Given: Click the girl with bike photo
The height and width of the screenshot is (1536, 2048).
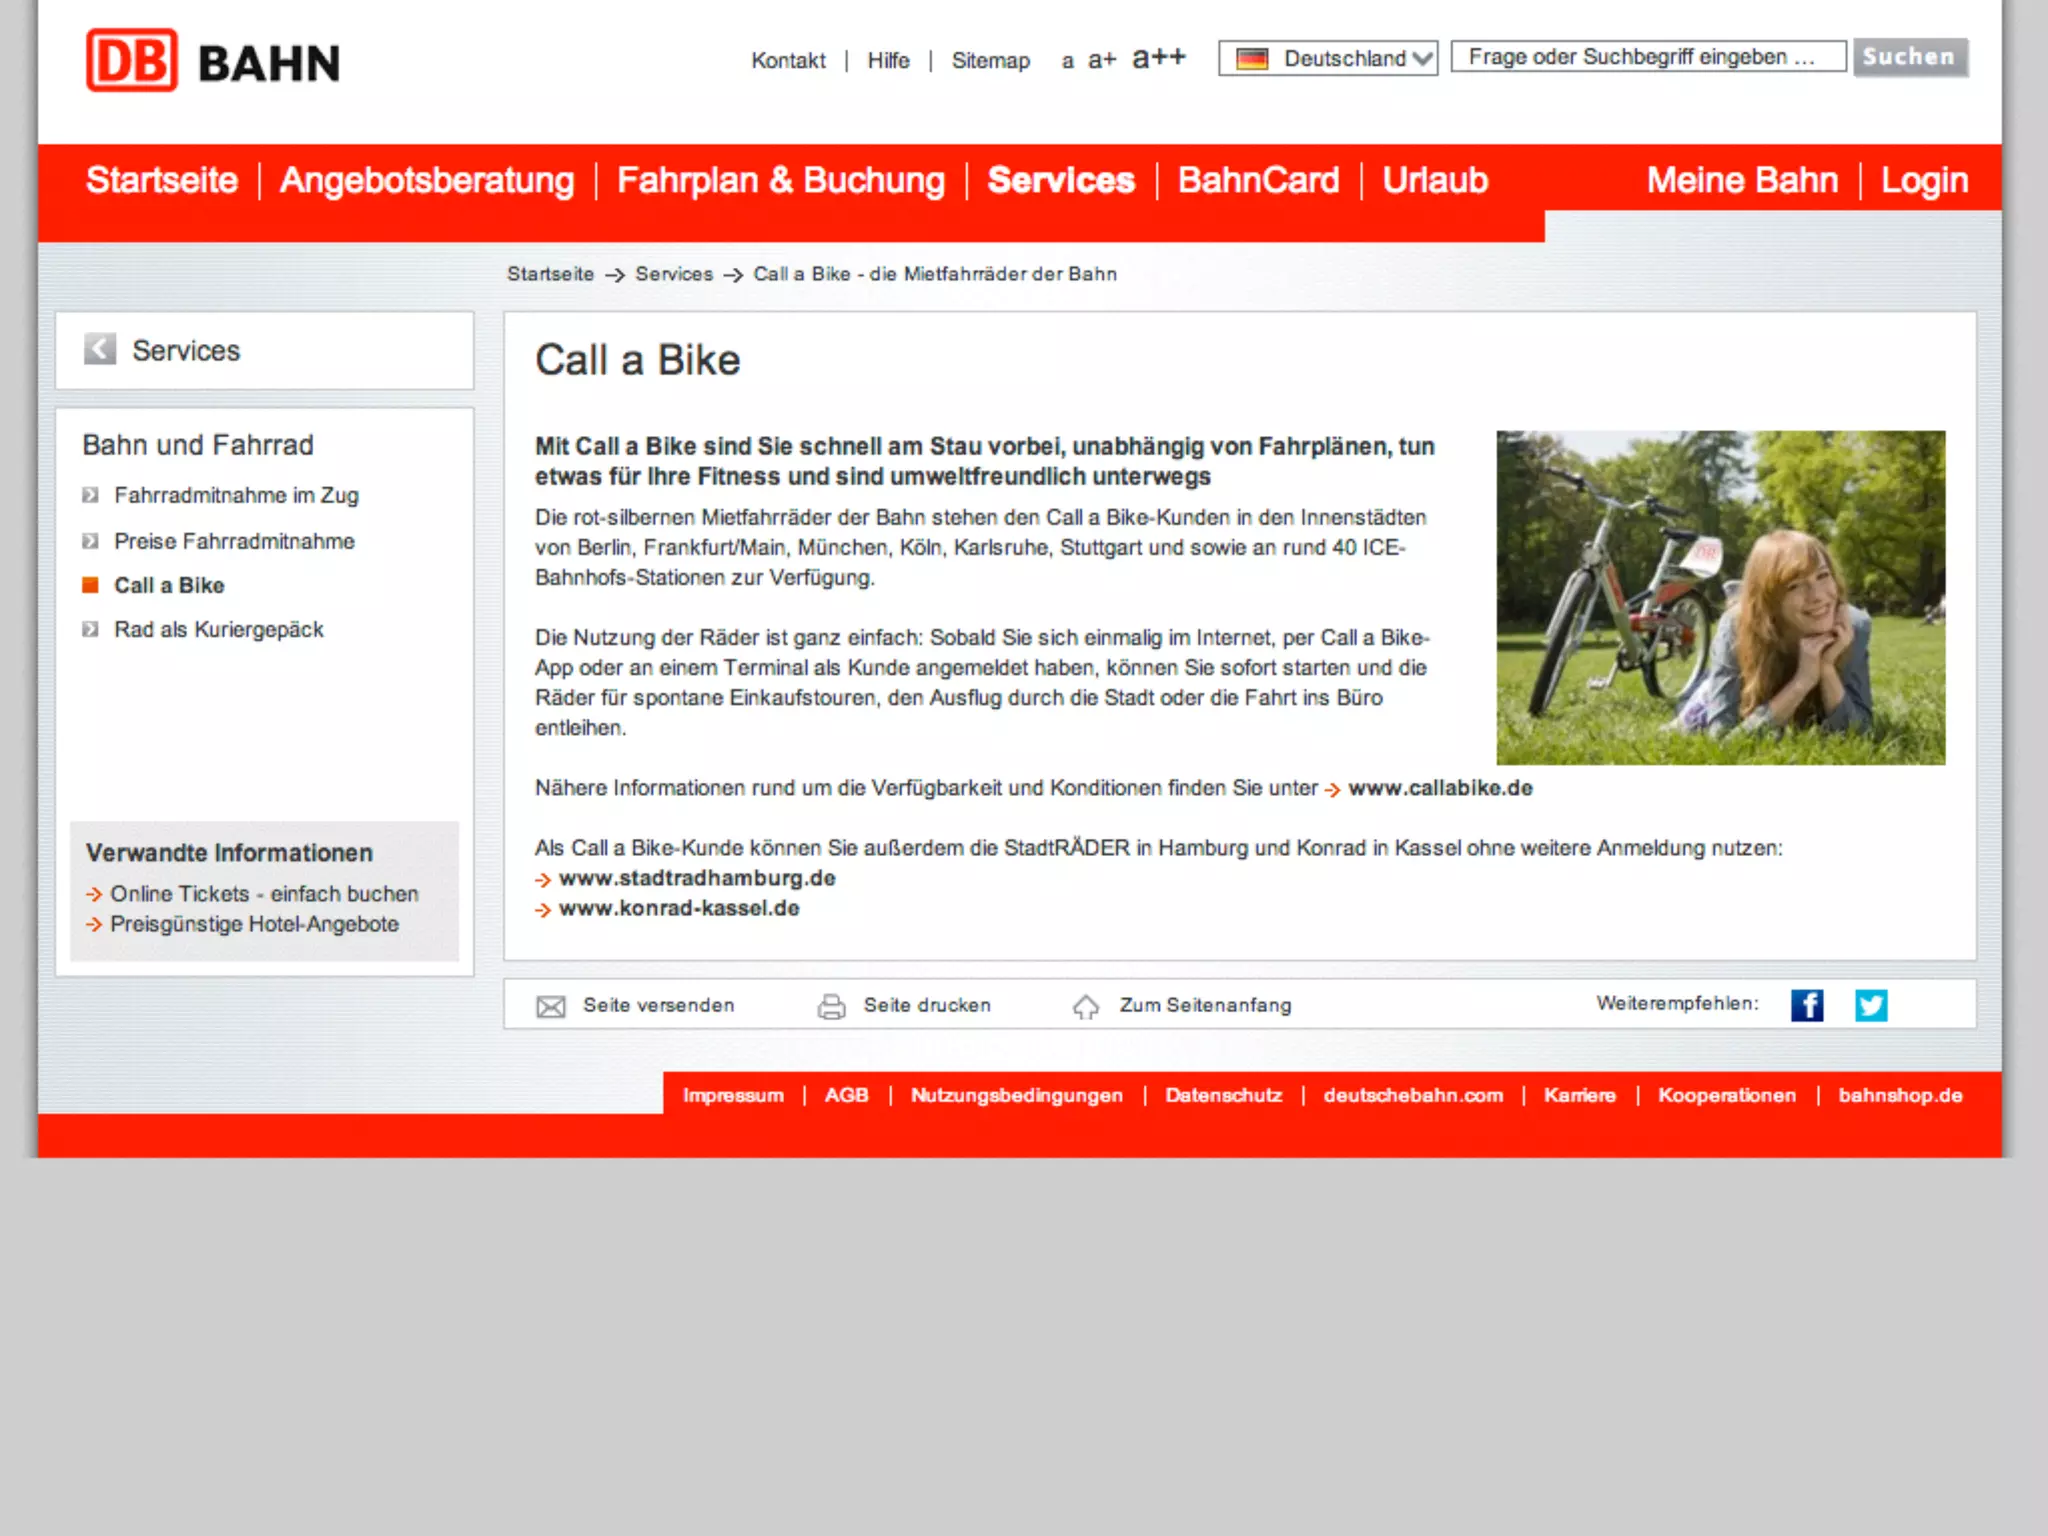Looking at the screenshot, I should (1720, 597).
